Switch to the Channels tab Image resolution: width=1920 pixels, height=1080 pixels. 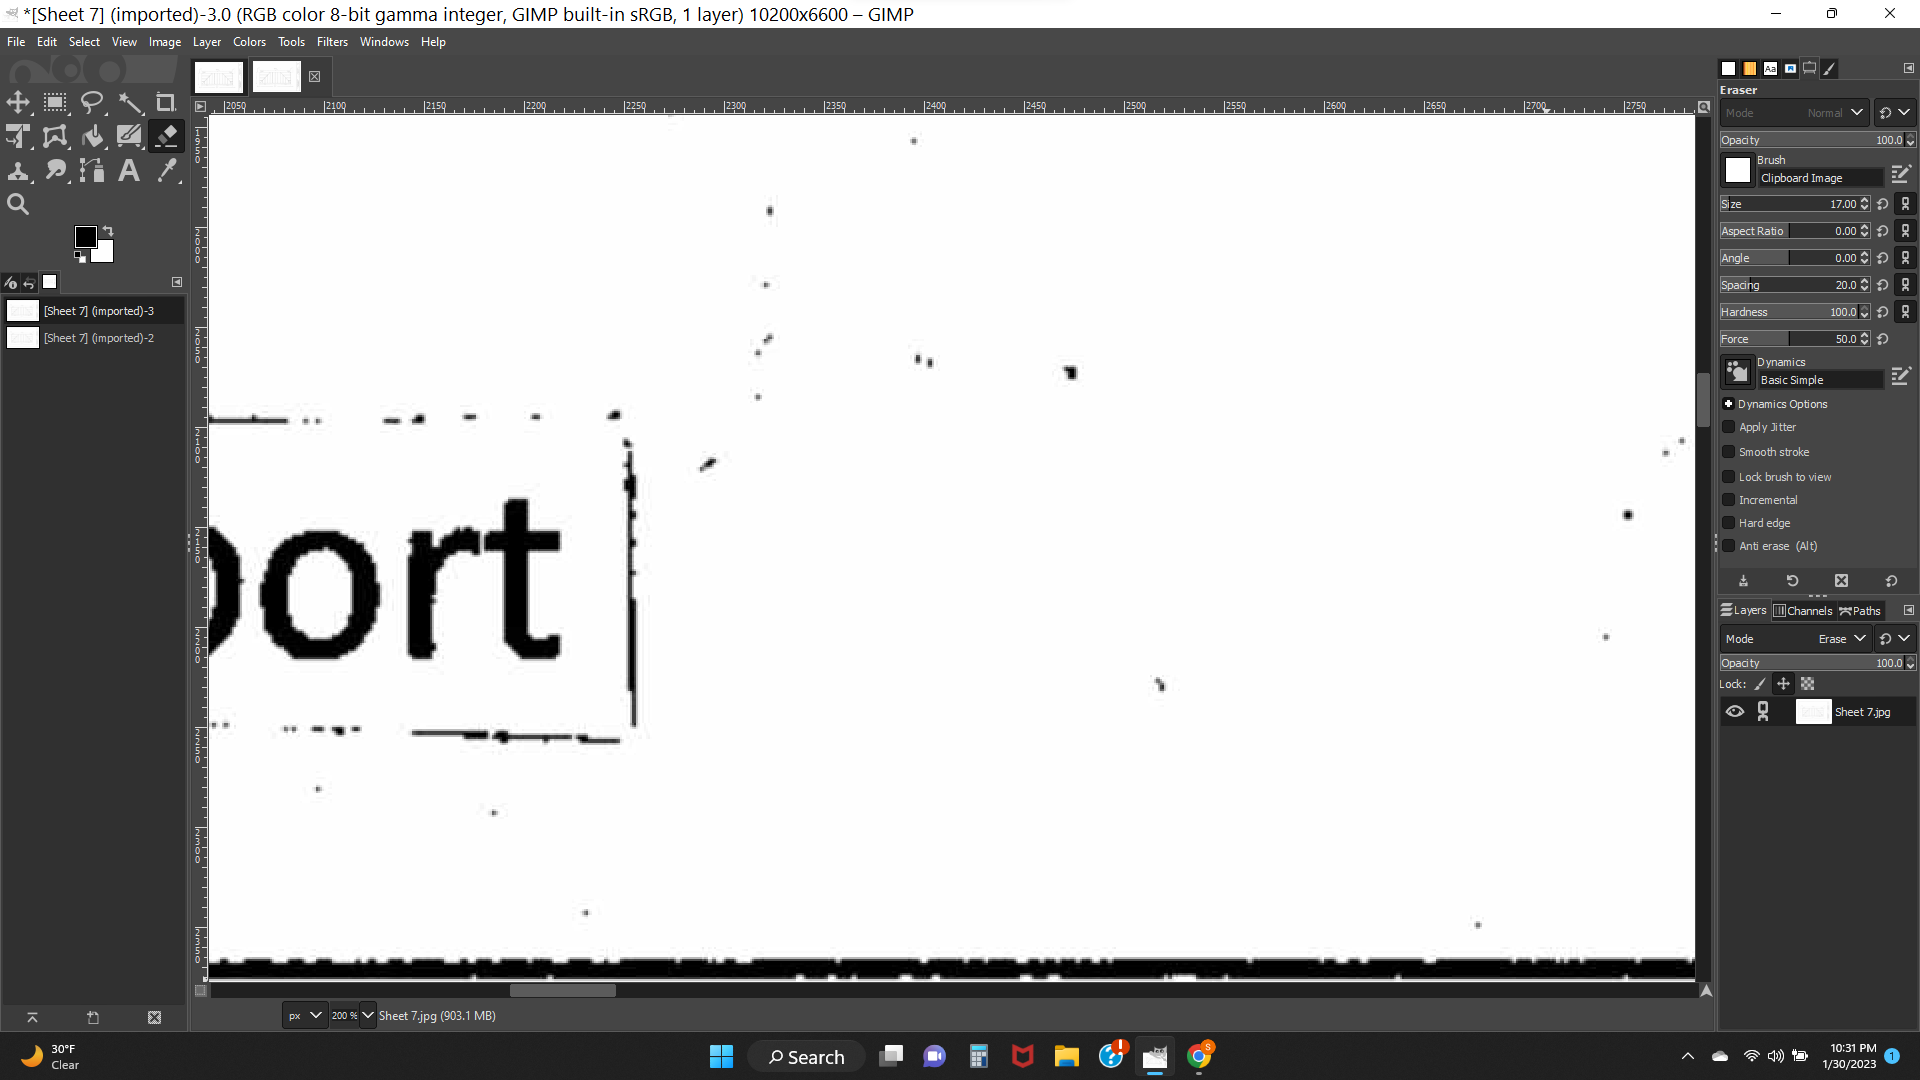(x=1803, y=611)
